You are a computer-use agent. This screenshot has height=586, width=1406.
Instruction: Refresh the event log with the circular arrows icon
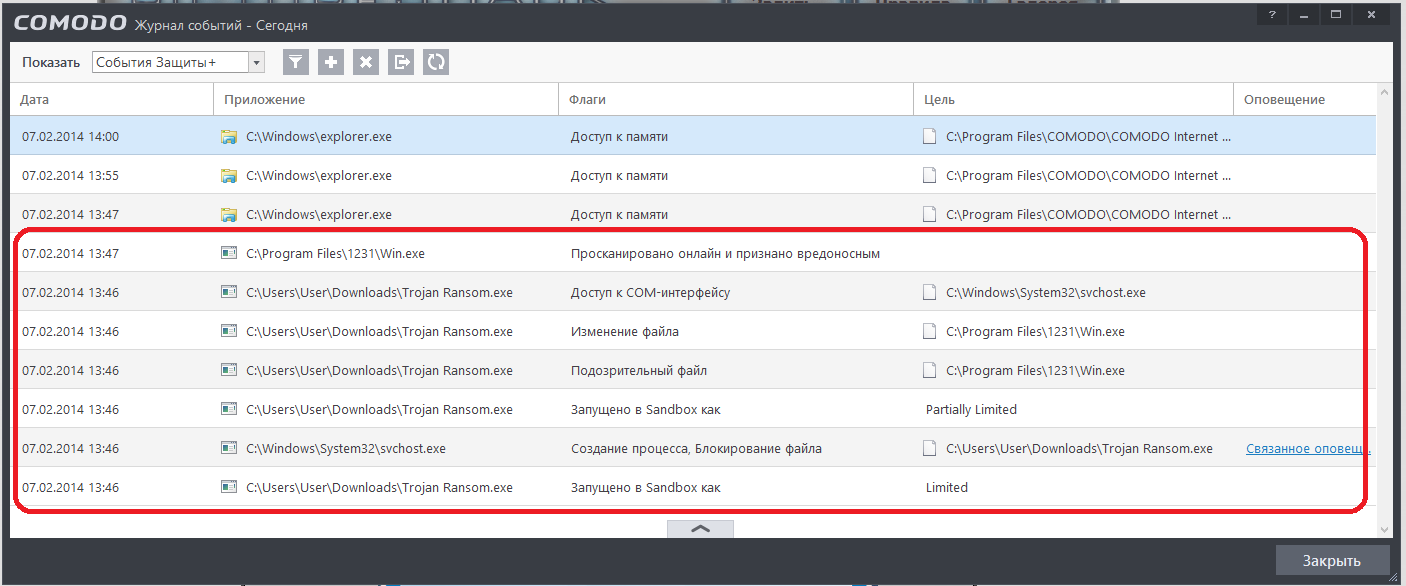[x=436, y=62]
